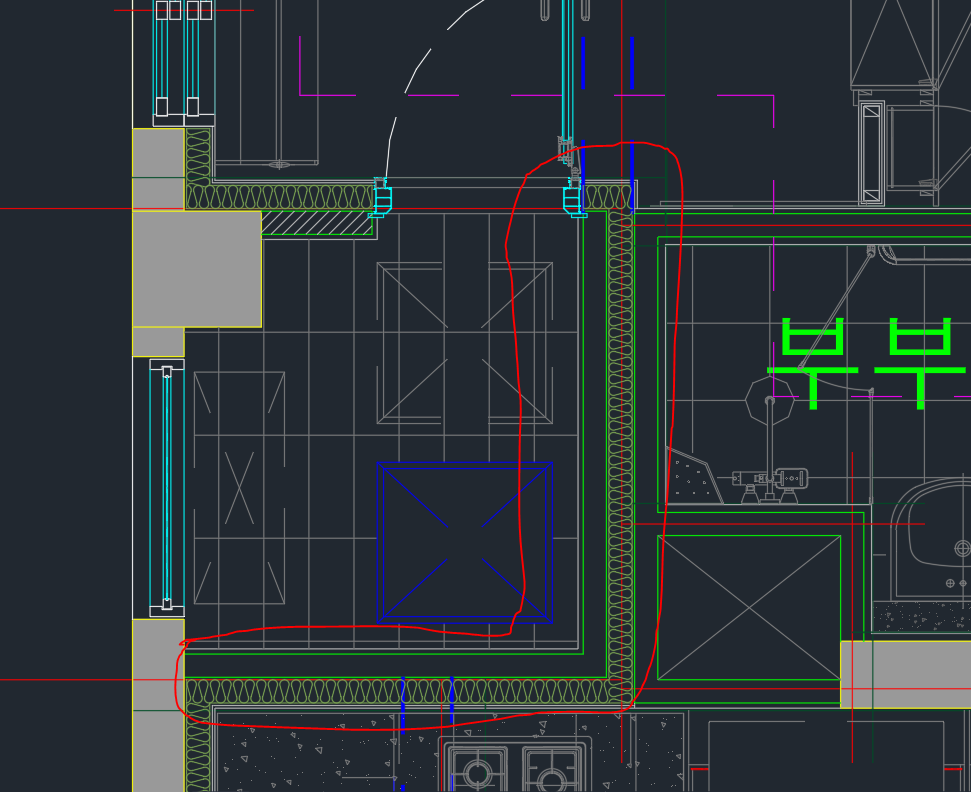Click the octagonal shower head symbol

(770, 402)
